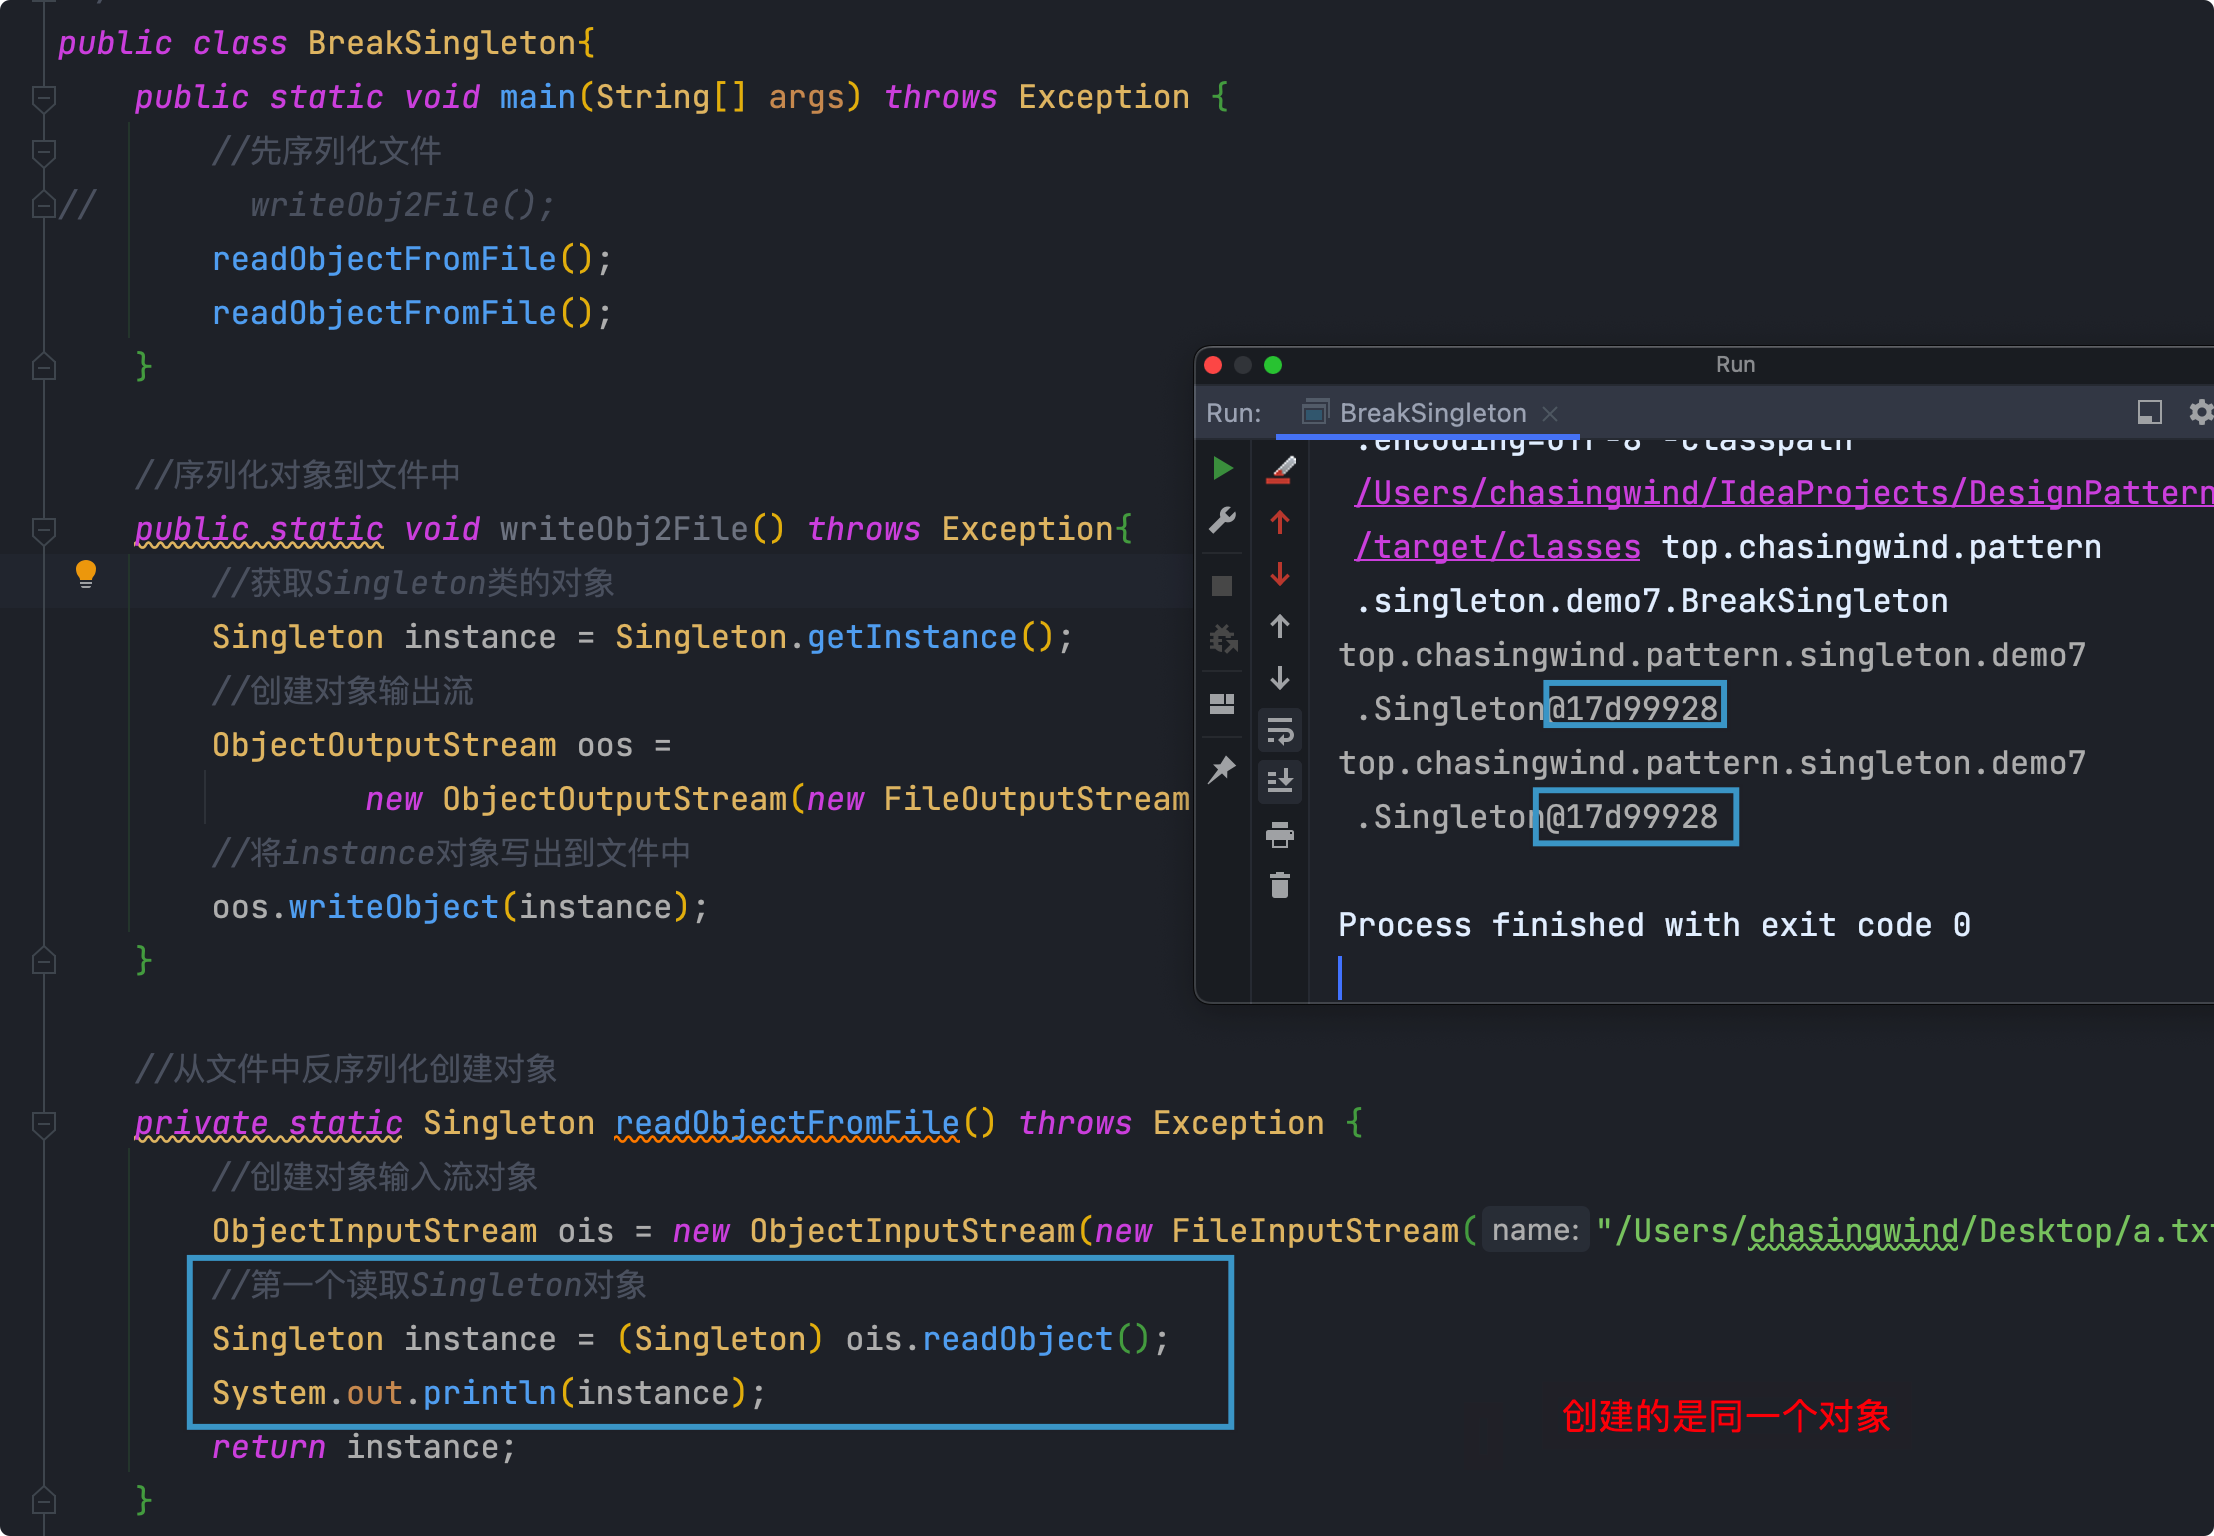Screen dimensions: 2214x1536
Task: Close the BreakSingleton run tab
Action: tap(1550, 413)
